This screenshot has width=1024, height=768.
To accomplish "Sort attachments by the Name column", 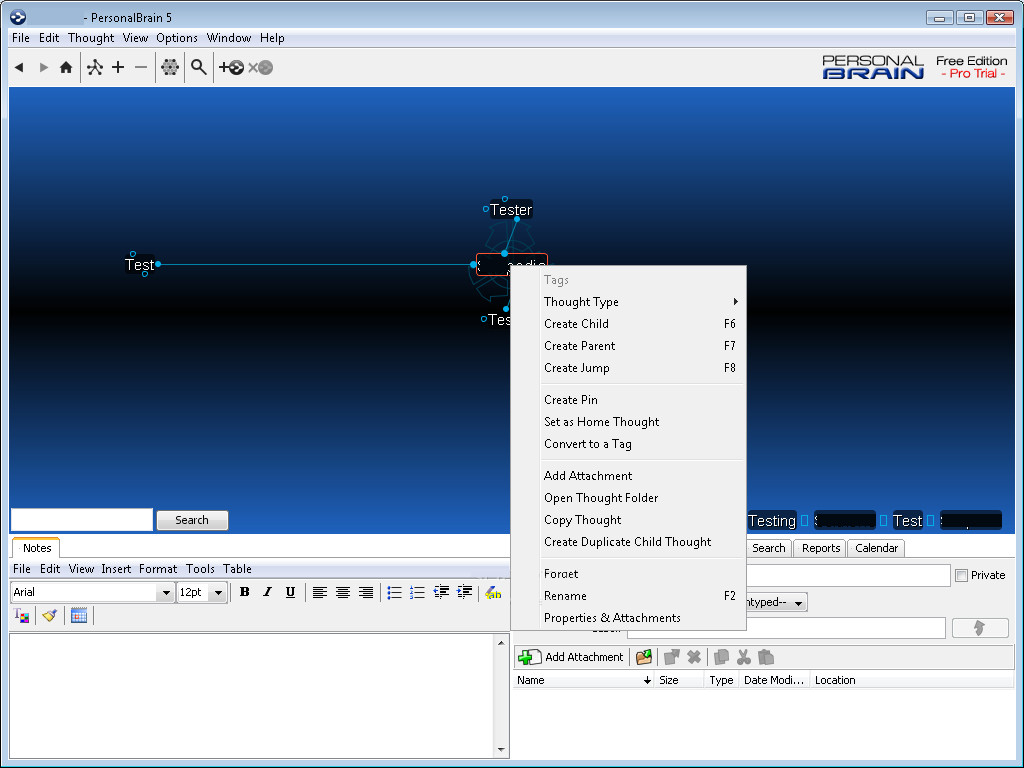I will (583, 680).
